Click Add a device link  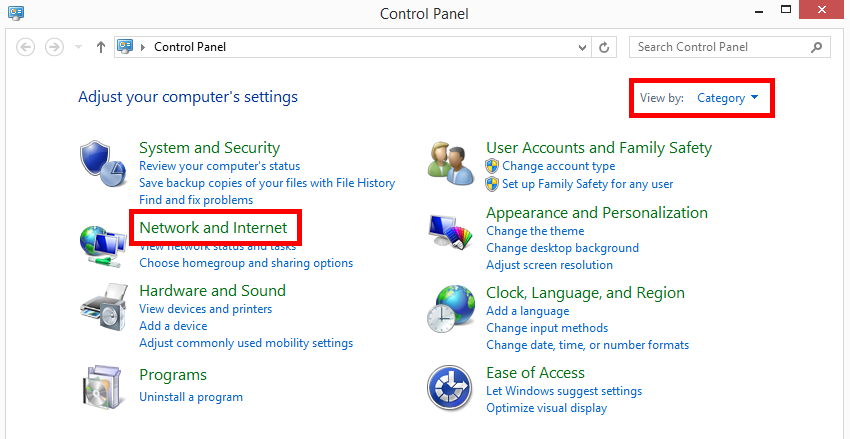(x=173, y=326)
